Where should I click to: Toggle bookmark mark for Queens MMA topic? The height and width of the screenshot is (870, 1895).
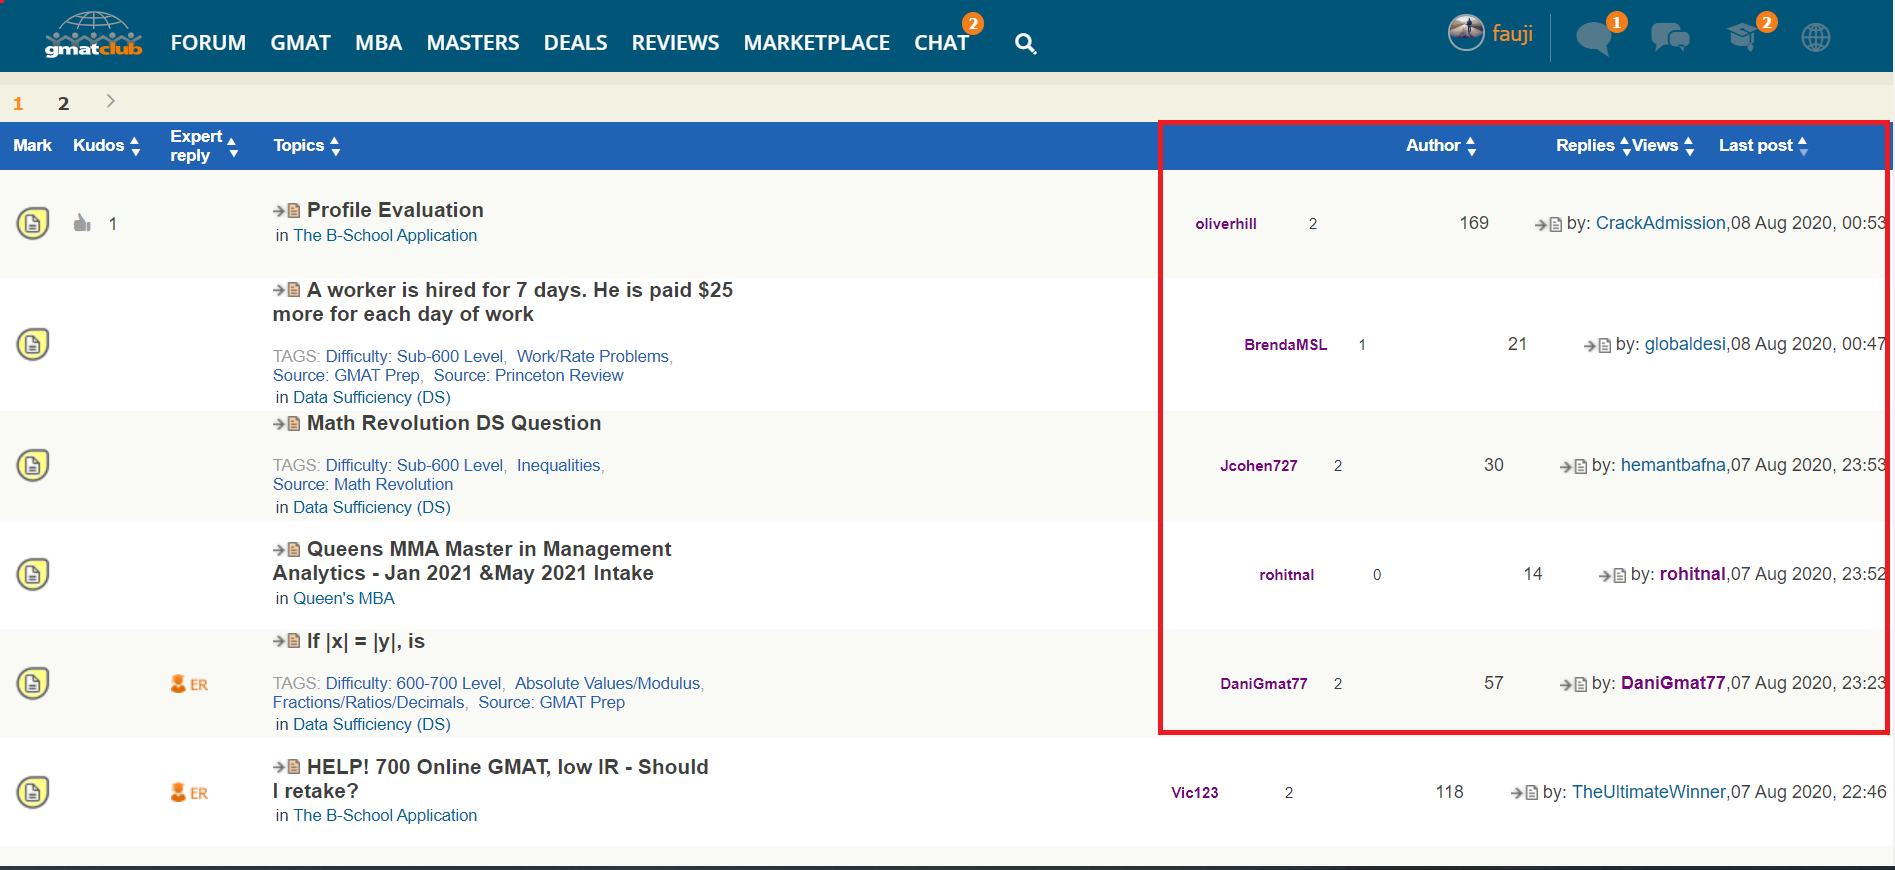tap(33, 574)
